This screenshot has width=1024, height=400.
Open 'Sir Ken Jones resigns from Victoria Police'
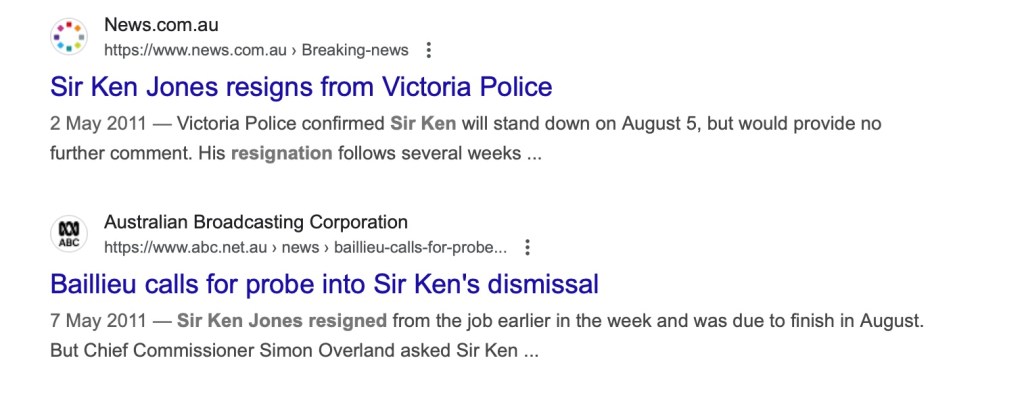tap(301, 87)
